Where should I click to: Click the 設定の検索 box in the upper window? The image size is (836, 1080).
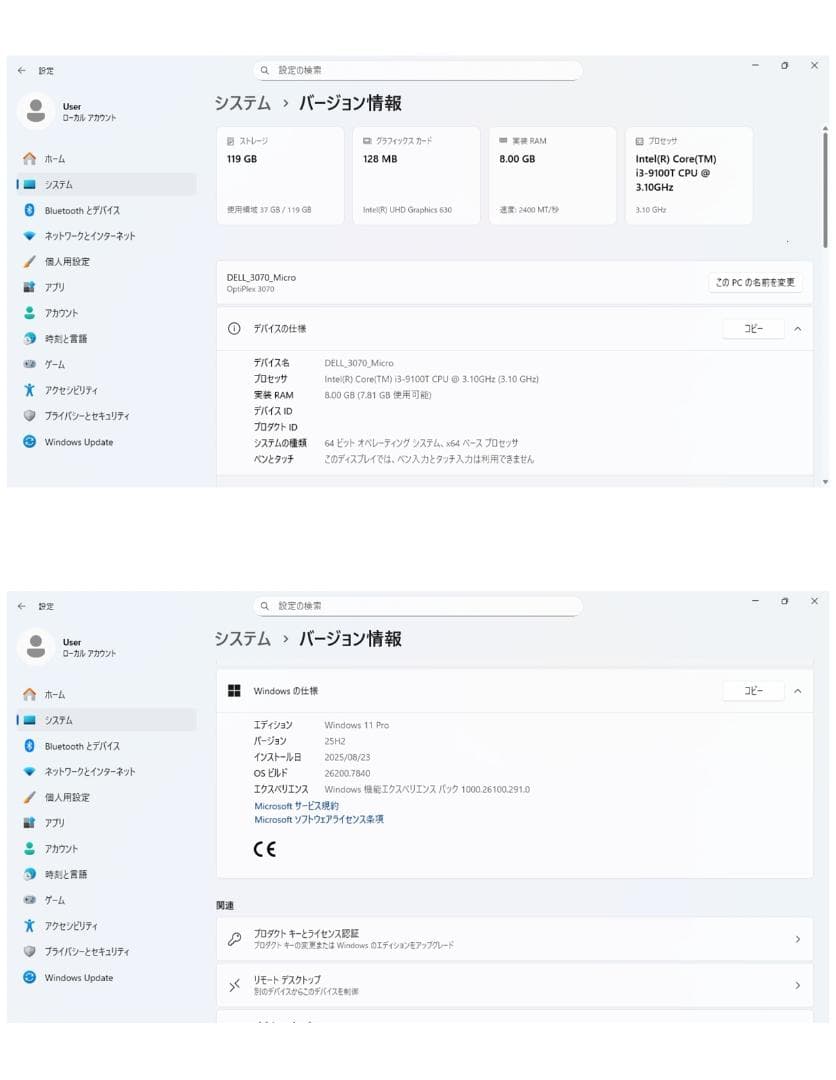(418, 70)
